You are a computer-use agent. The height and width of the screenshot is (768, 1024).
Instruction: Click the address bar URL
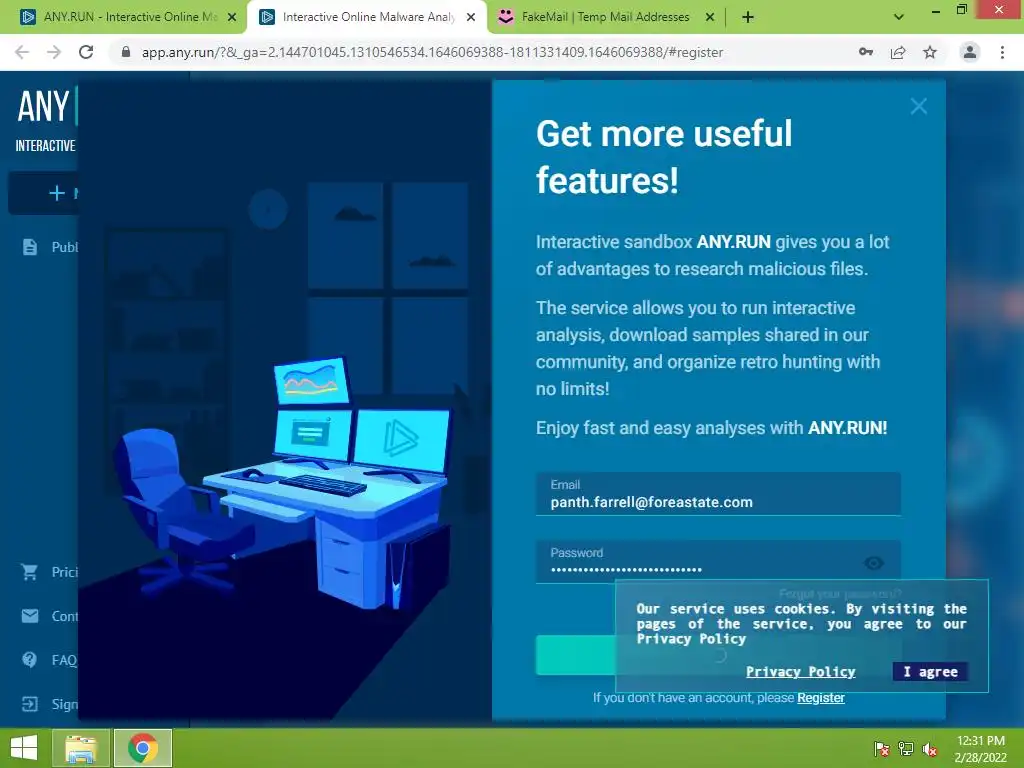432,52
